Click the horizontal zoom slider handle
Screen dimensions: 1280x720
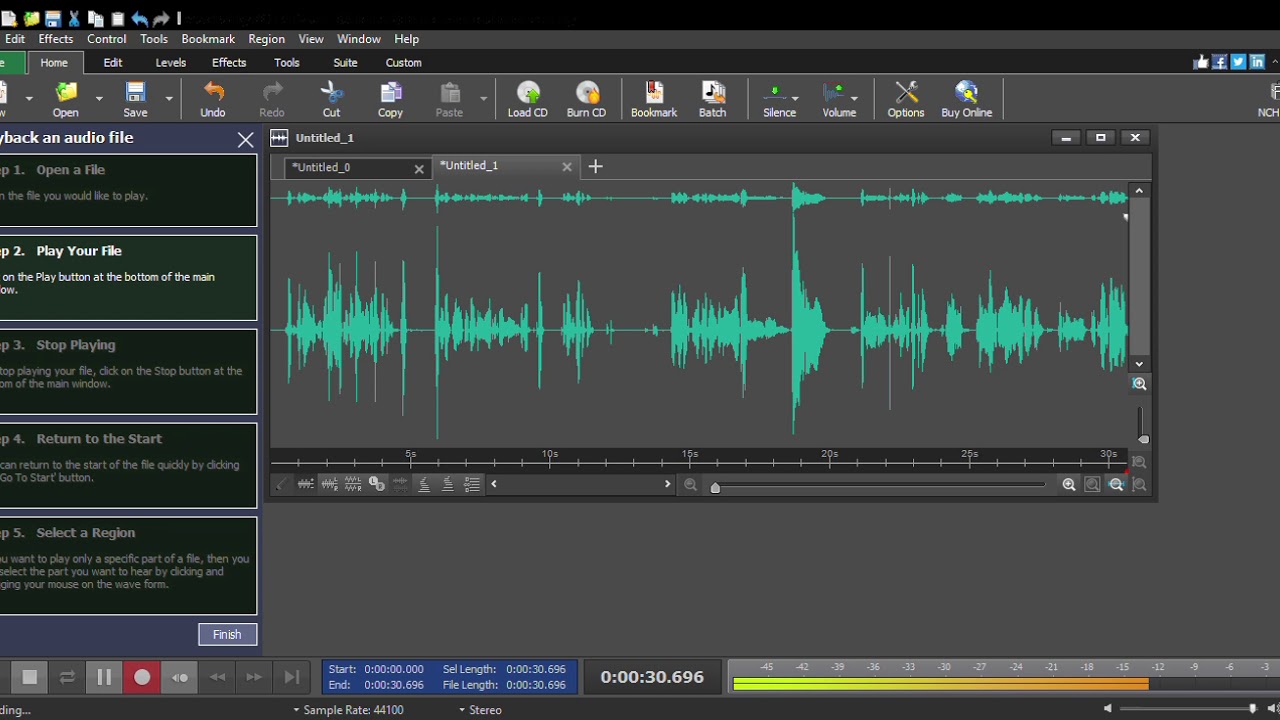point(715,487)
